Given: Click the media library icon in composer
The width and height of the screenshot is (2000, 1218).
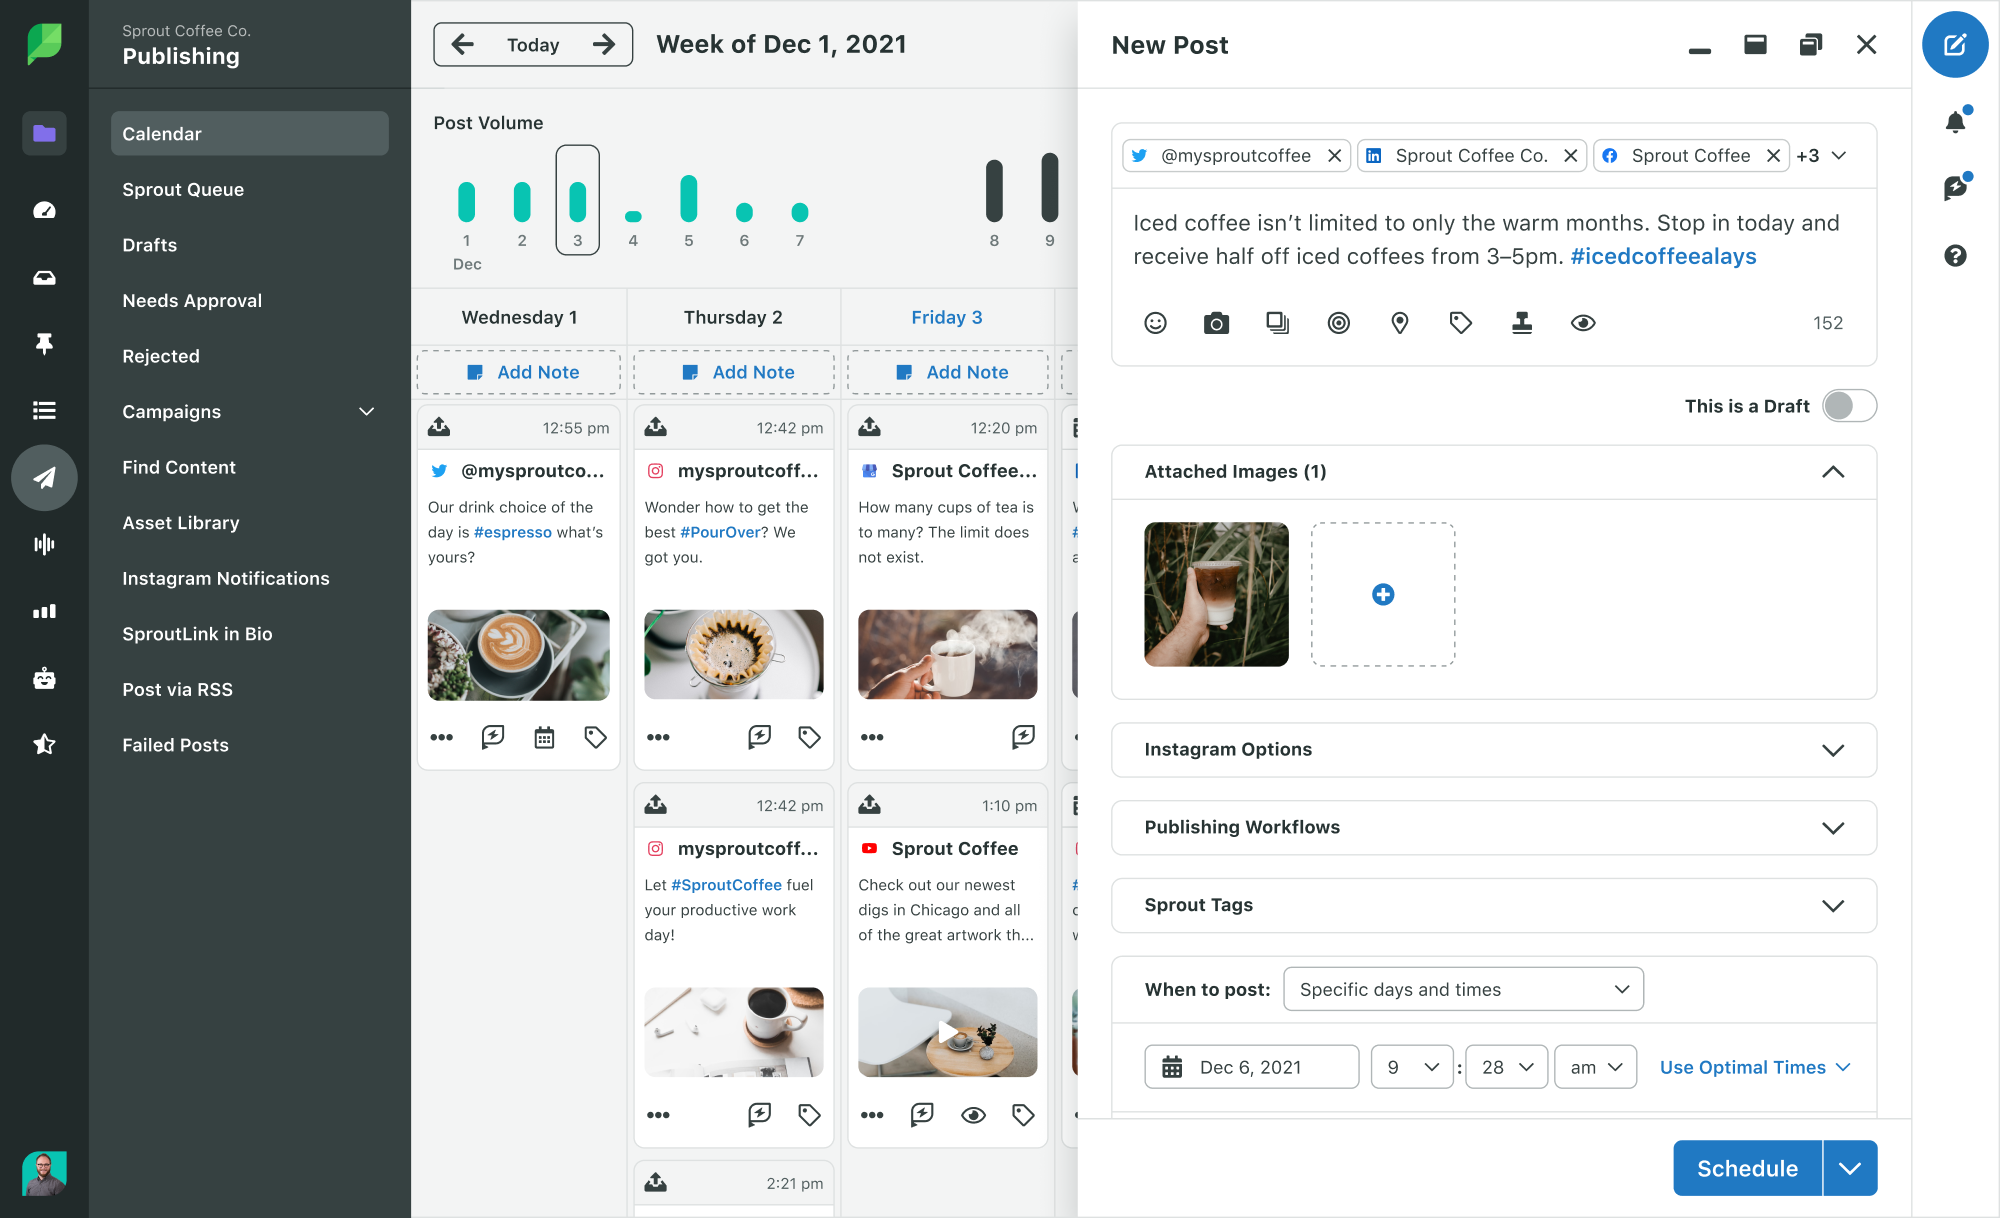Looking at the screenshot, I should 1276,321.
